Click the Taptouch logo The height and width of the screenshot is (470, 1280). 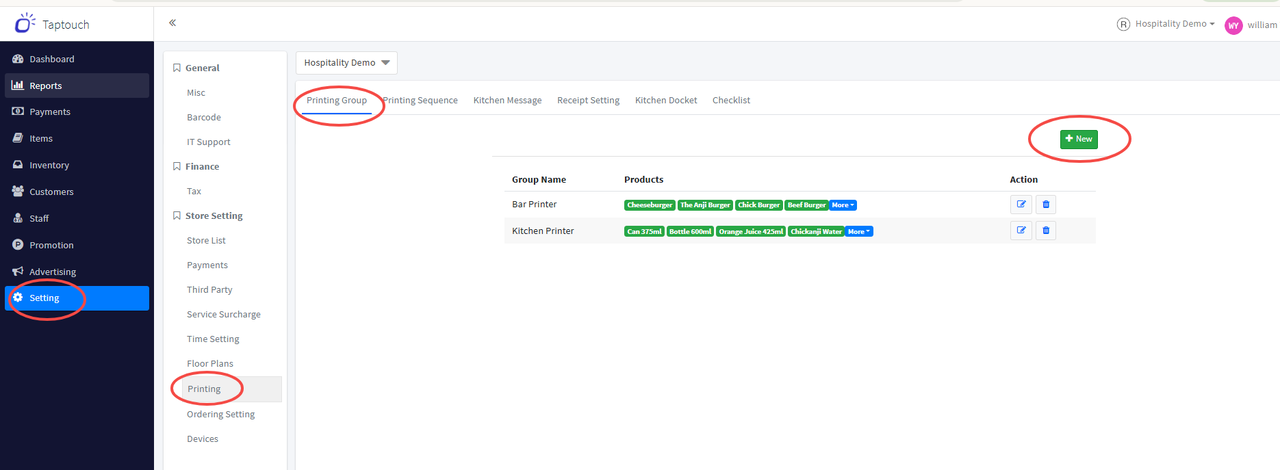pyautogui.click(x=53, y=21)
